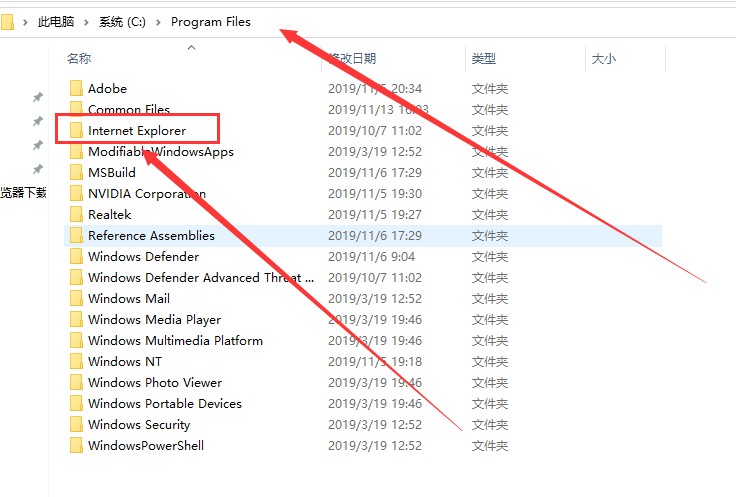The image size is (736, 497).
Task: Open the chevron before 此电脑 breadcrumb
Action: pos(27,21)
